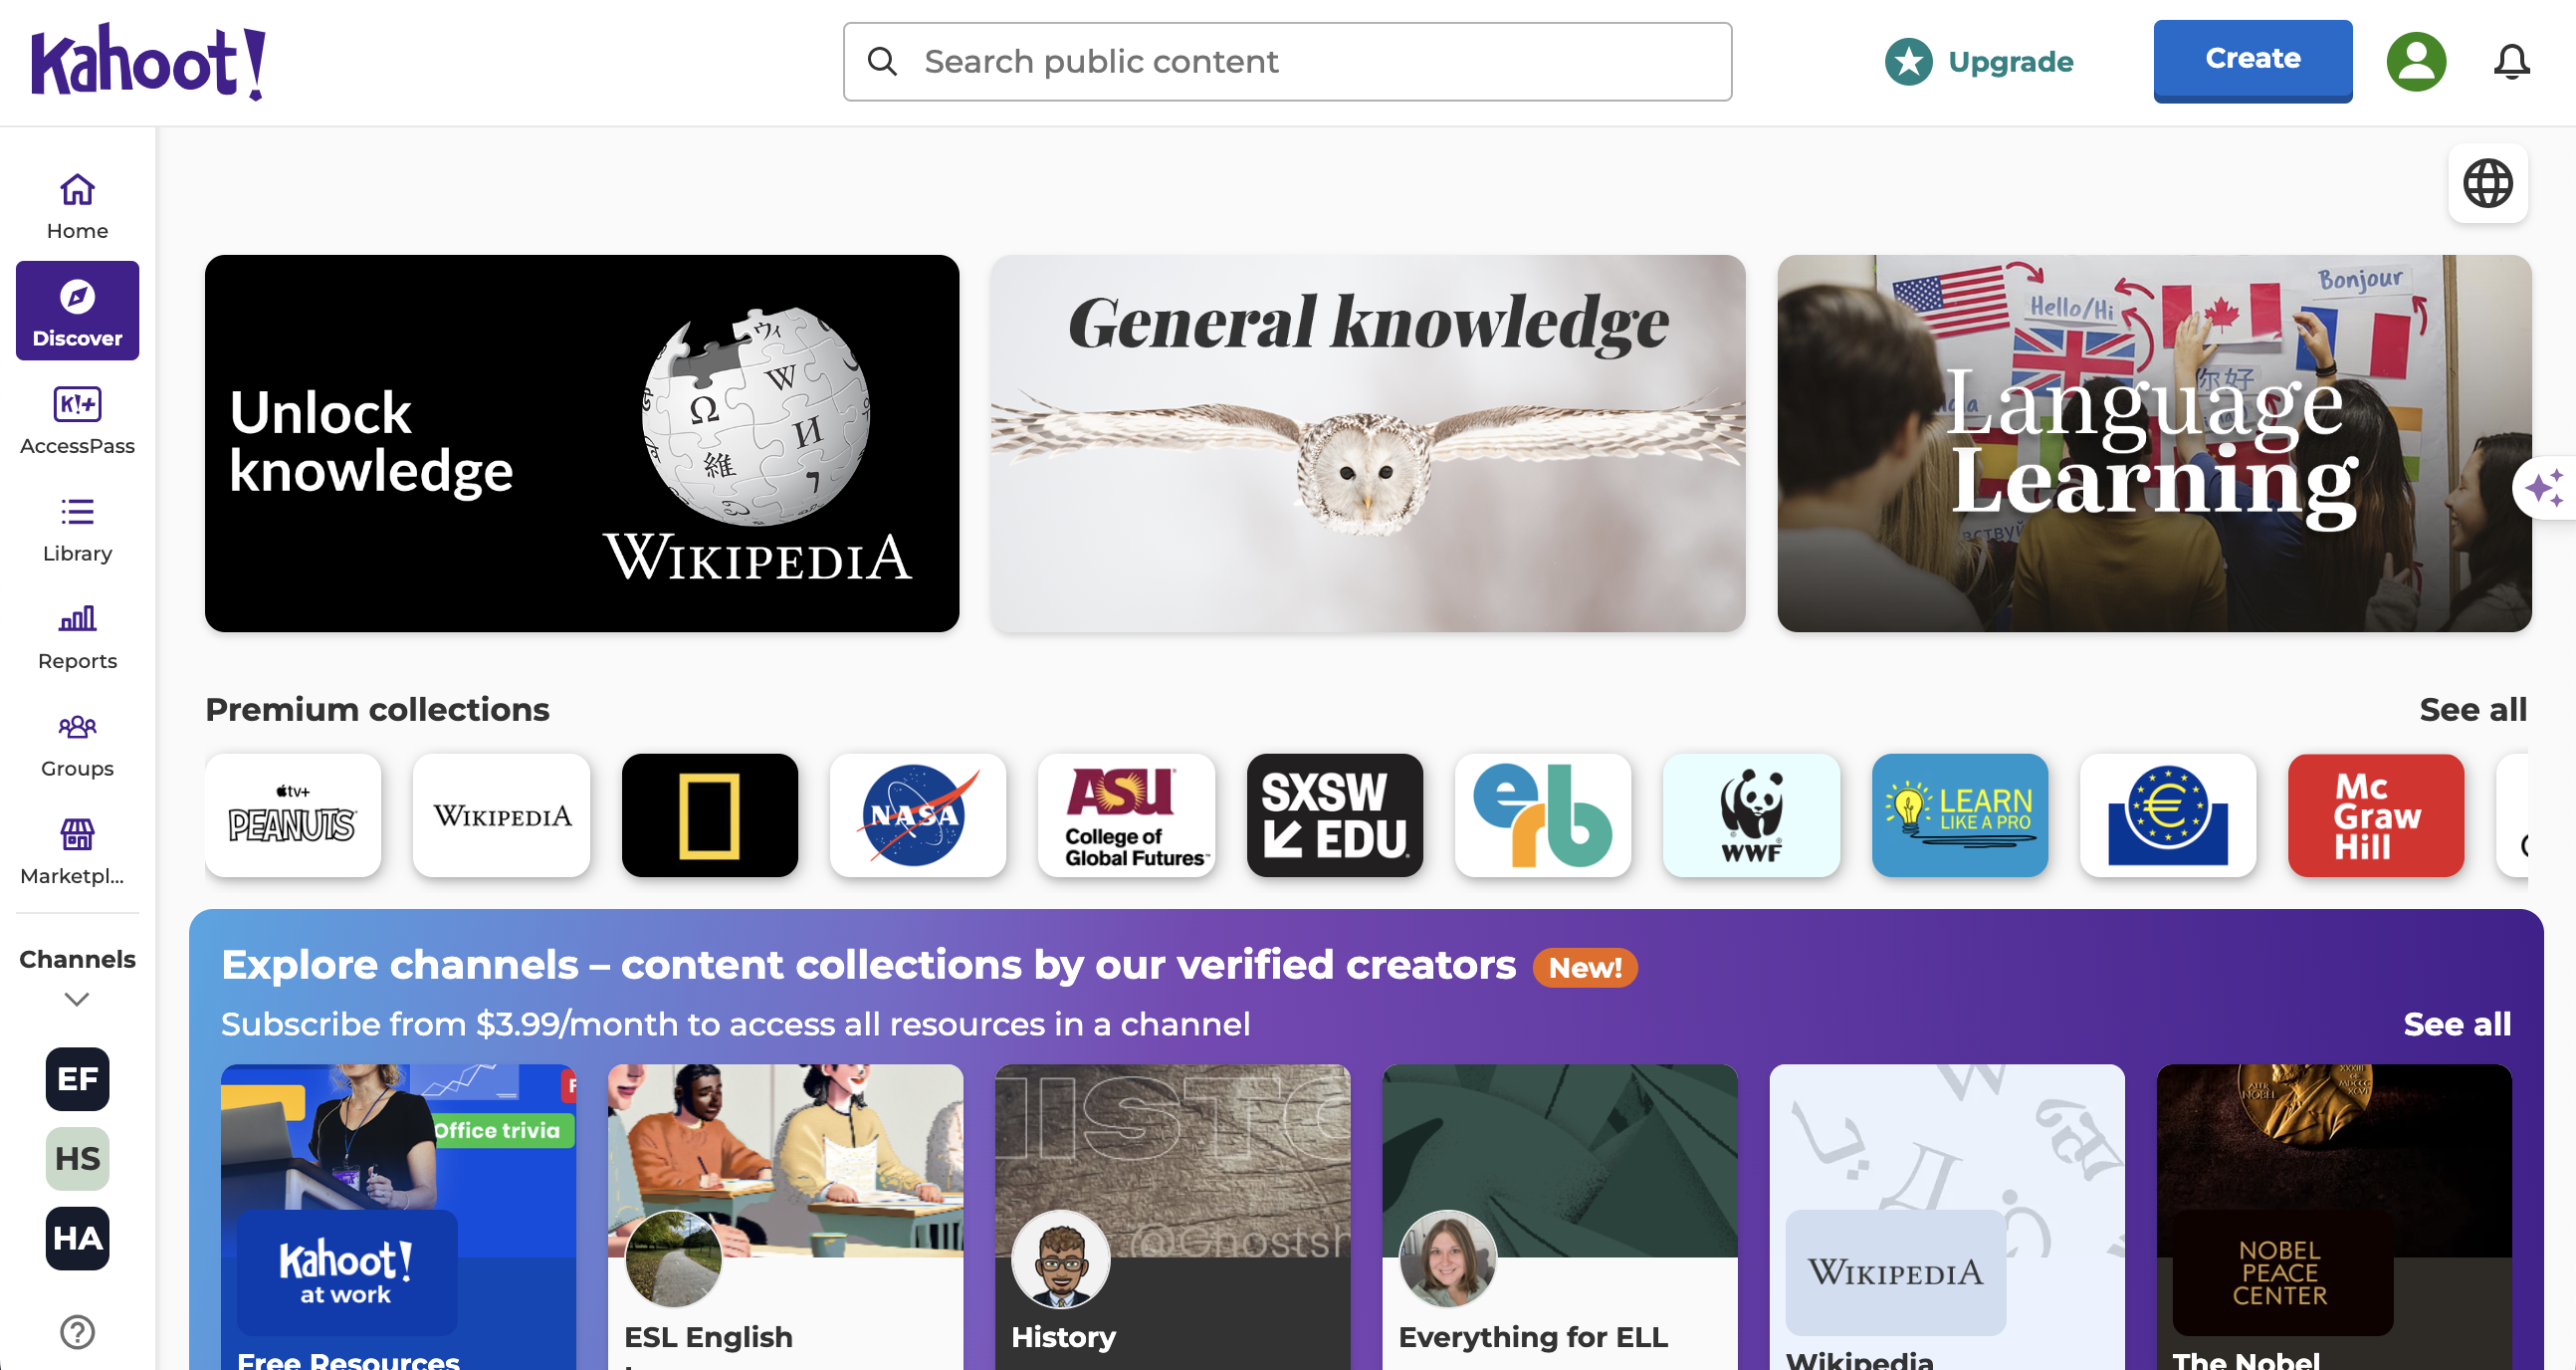The image size is (2576, 1370).
Task: Open the Home sidebar icon
Action: [77, 206]
